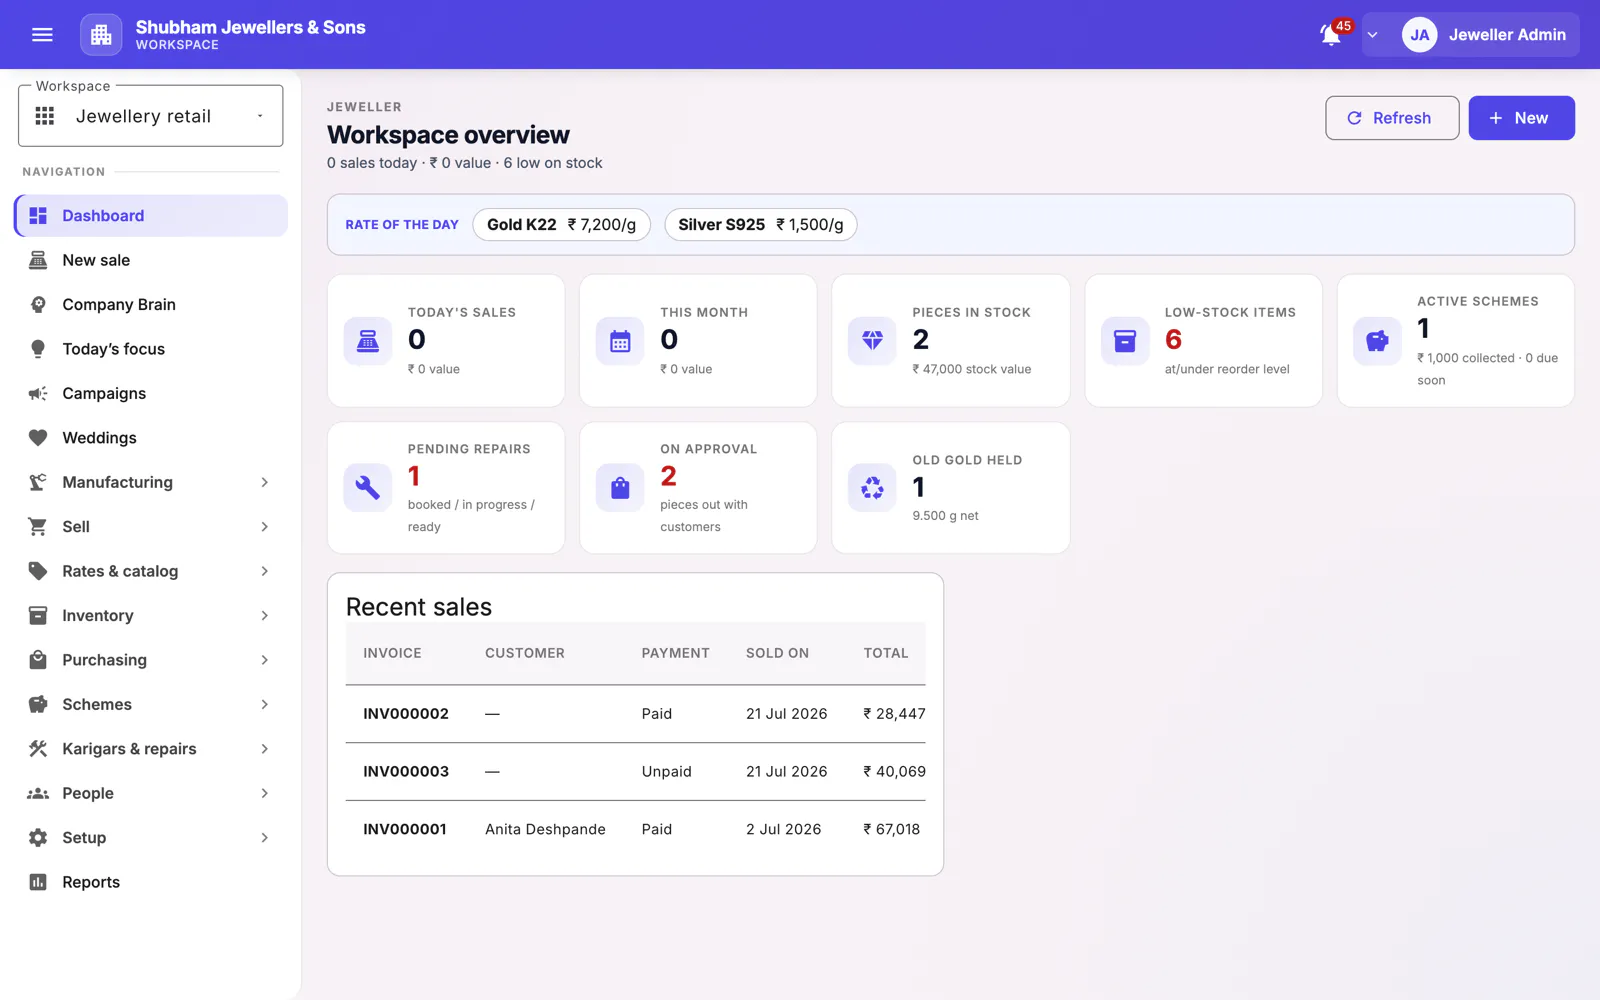The width and height of the screenshot is (1600, 1000).
Task: Click the Shubham Jewellers building icon
Action: (101, 35)
